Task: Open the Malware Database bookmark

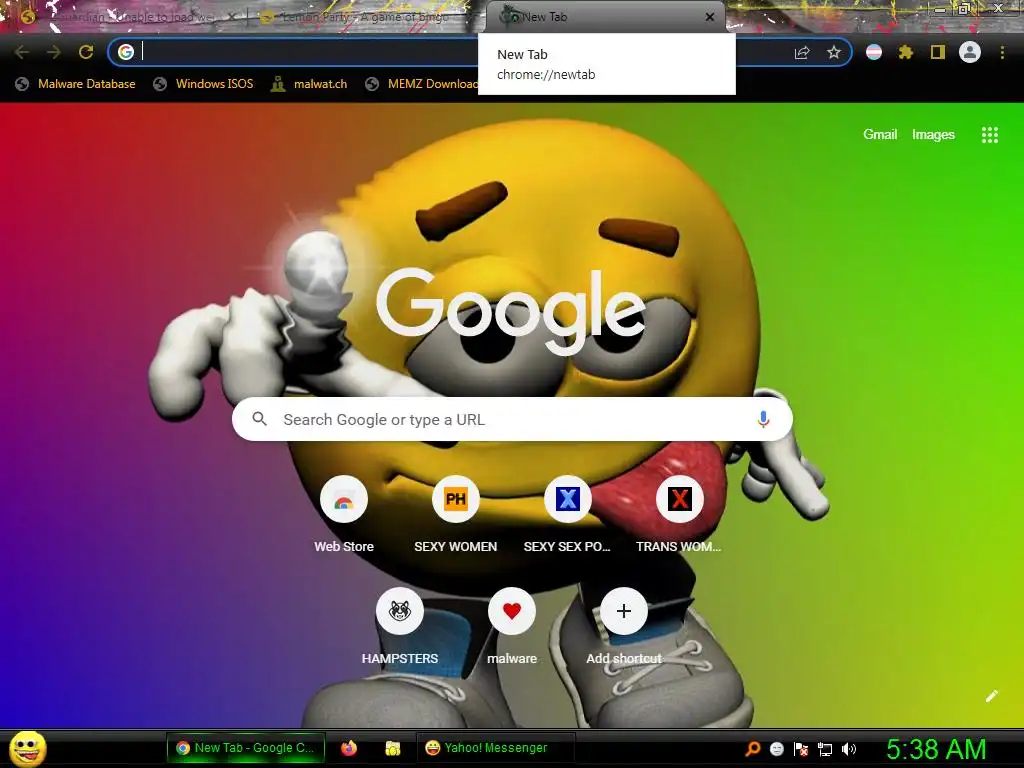Action: [x=75, y=84]
